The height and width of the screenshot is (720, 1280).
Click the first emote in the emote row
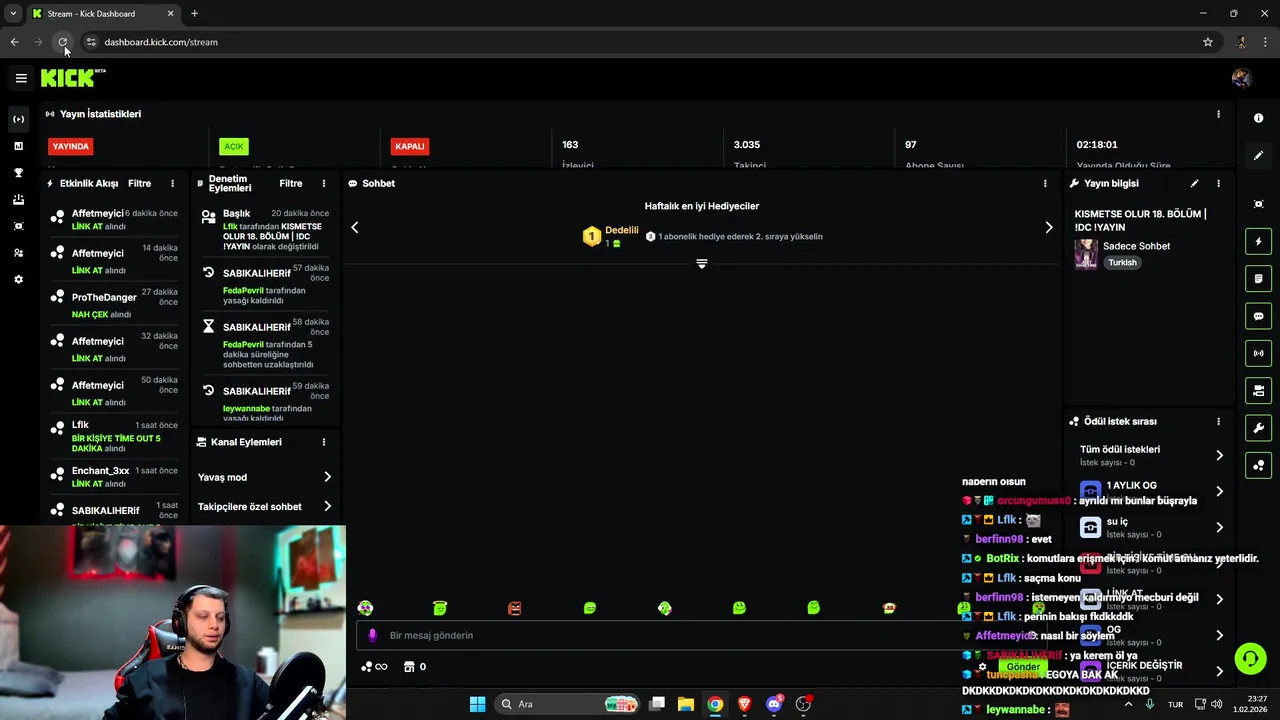coord(365,608)
